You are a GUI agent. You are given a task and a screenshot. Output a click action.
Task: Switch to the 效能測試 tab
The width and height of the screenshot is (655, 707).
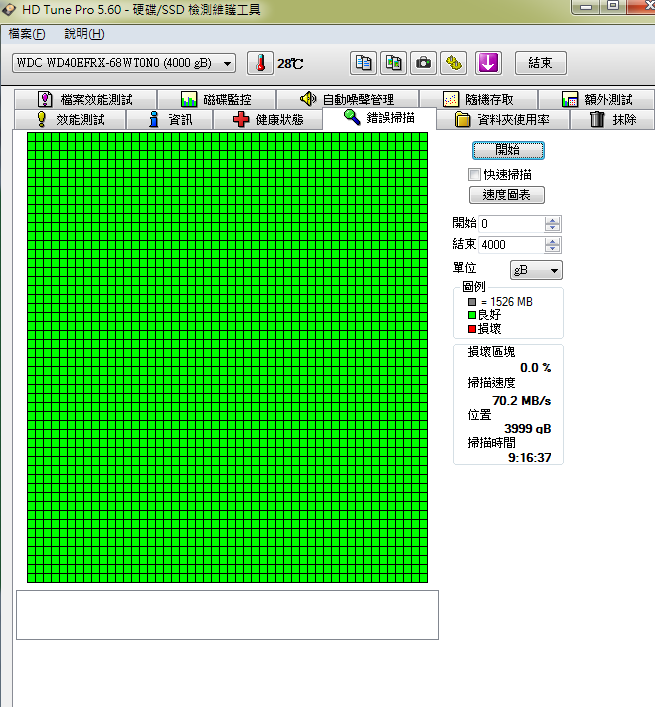pyautogui.click(x=70, y=119)
